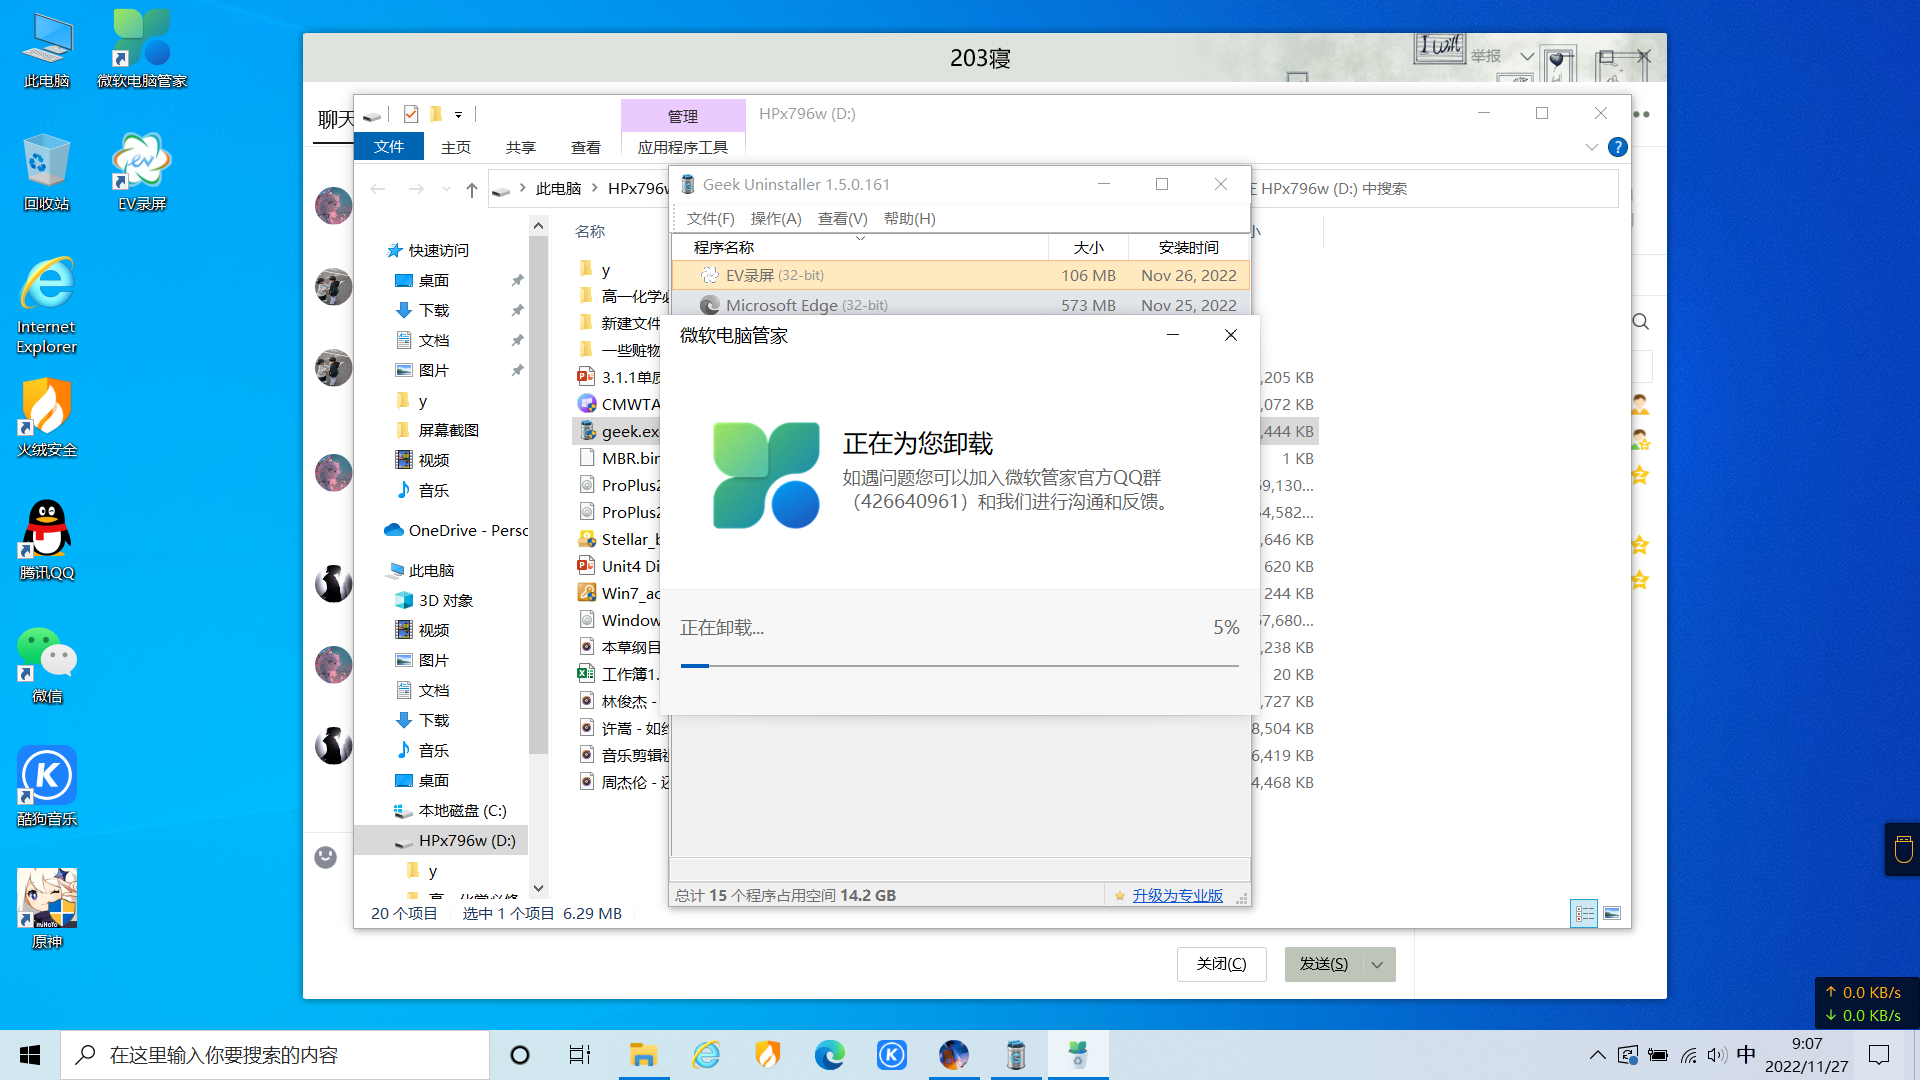The height and width of the screenshot is (1080, 1920).
Task: Open the 发送 button dropdown arrow
Action: click(1377, 964)
